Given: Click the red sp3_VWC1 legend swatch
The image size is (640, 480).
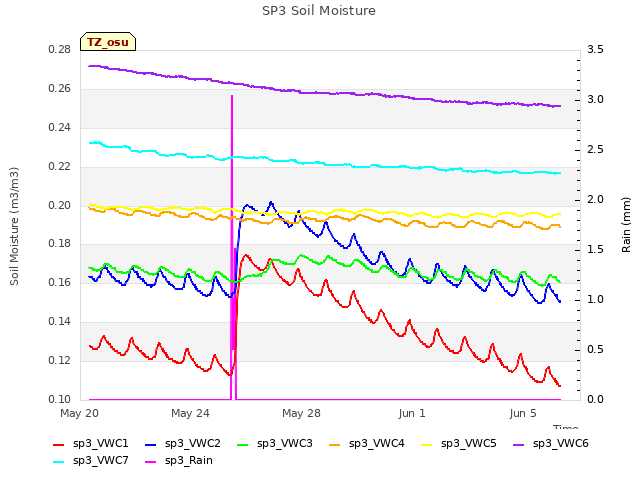Looking at the screenshot, I should pos(58,445).
